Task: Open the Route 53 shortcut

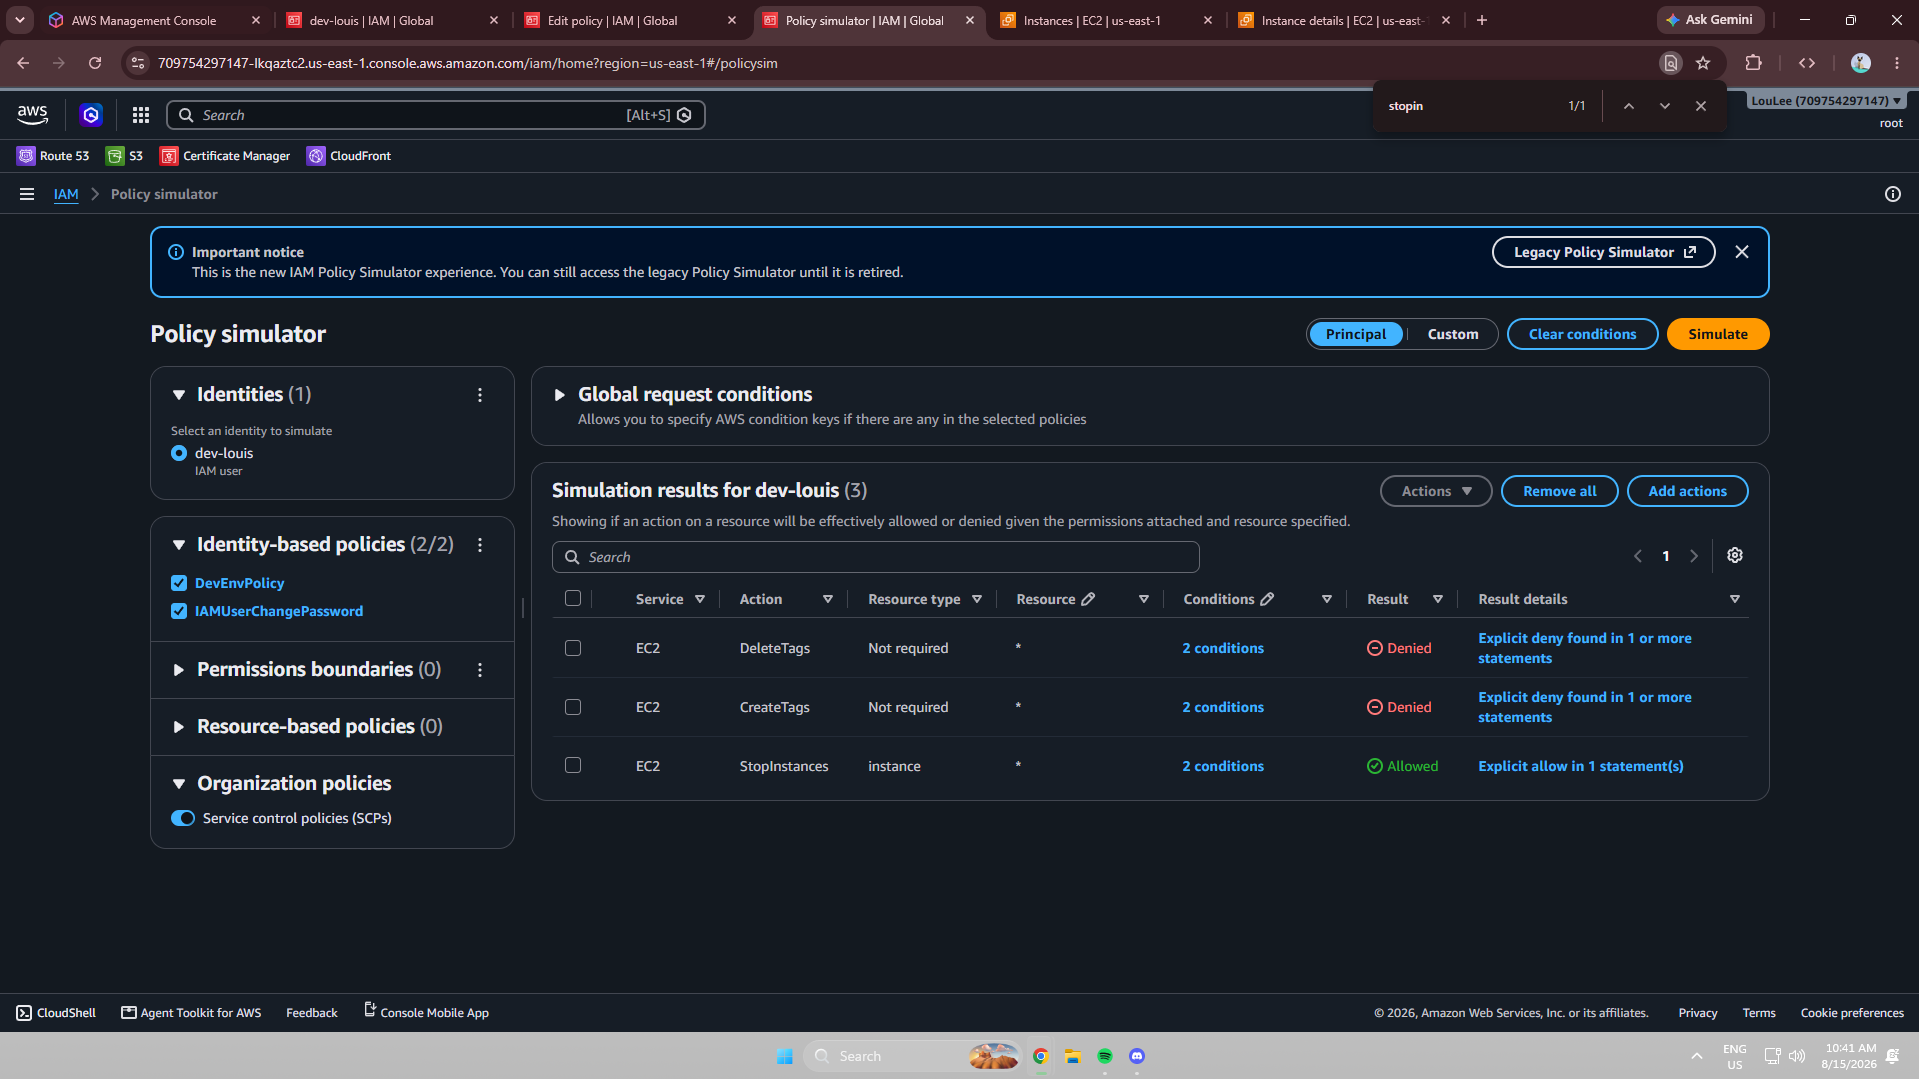Action: click(x=53, y=156)
